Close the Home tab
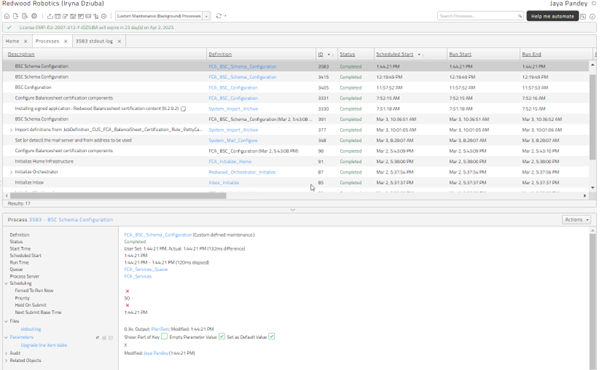Viewport: 602px width, 370px height. (x=26, y=41)
